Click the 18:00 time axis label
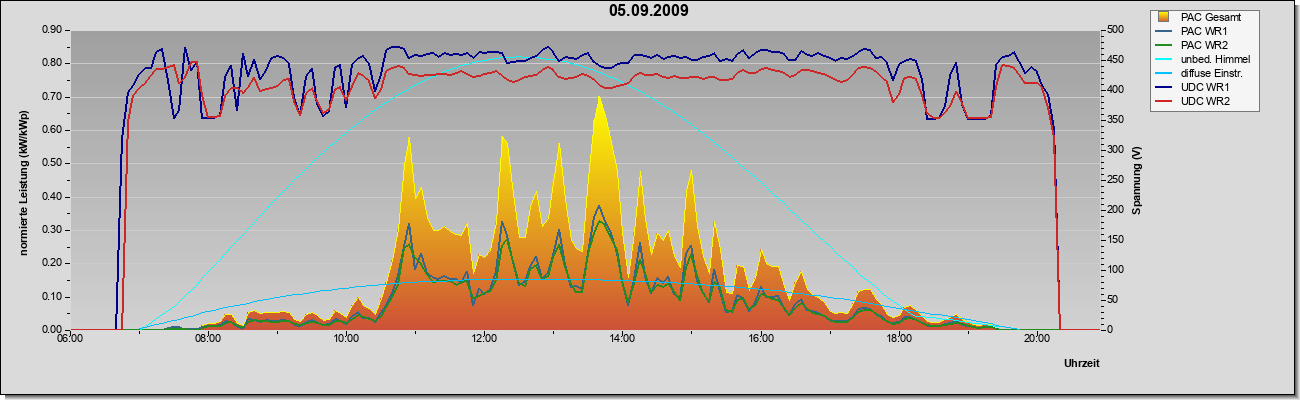The height and width of the screenshot is (400, 1300). 899,339
